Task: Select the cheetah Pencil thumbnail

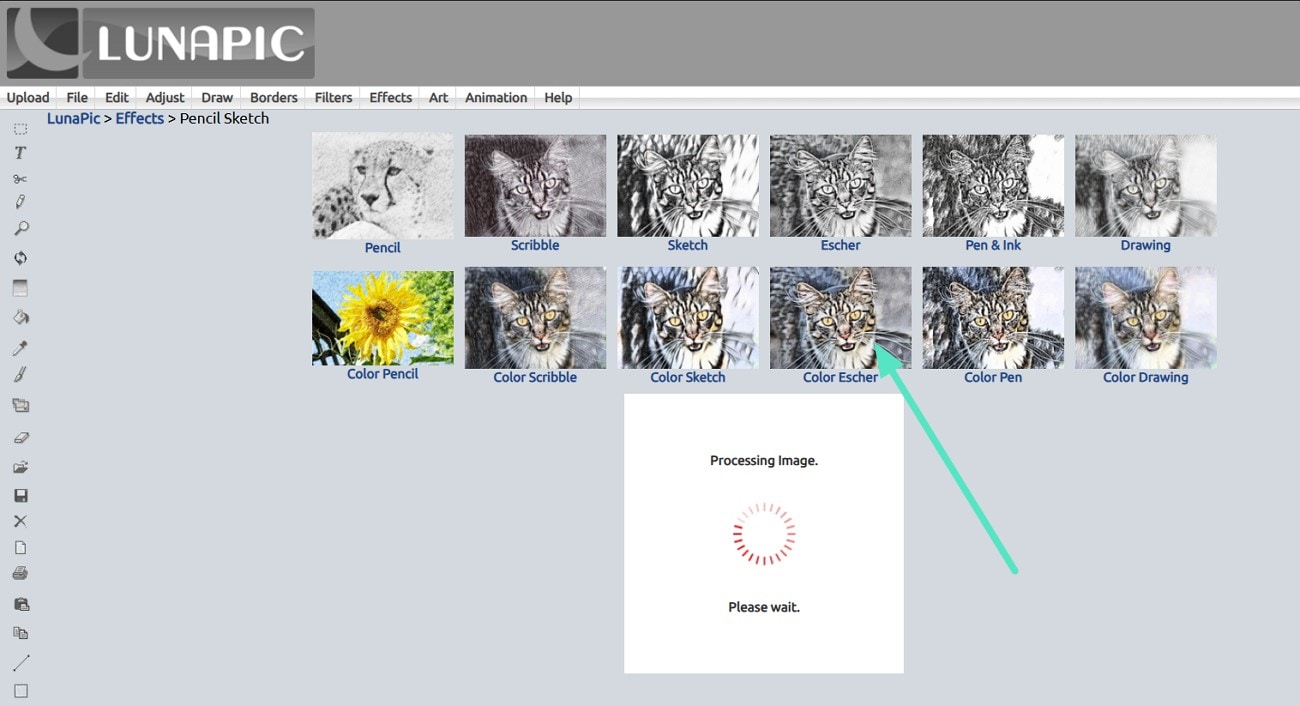Action: [382, 186]
